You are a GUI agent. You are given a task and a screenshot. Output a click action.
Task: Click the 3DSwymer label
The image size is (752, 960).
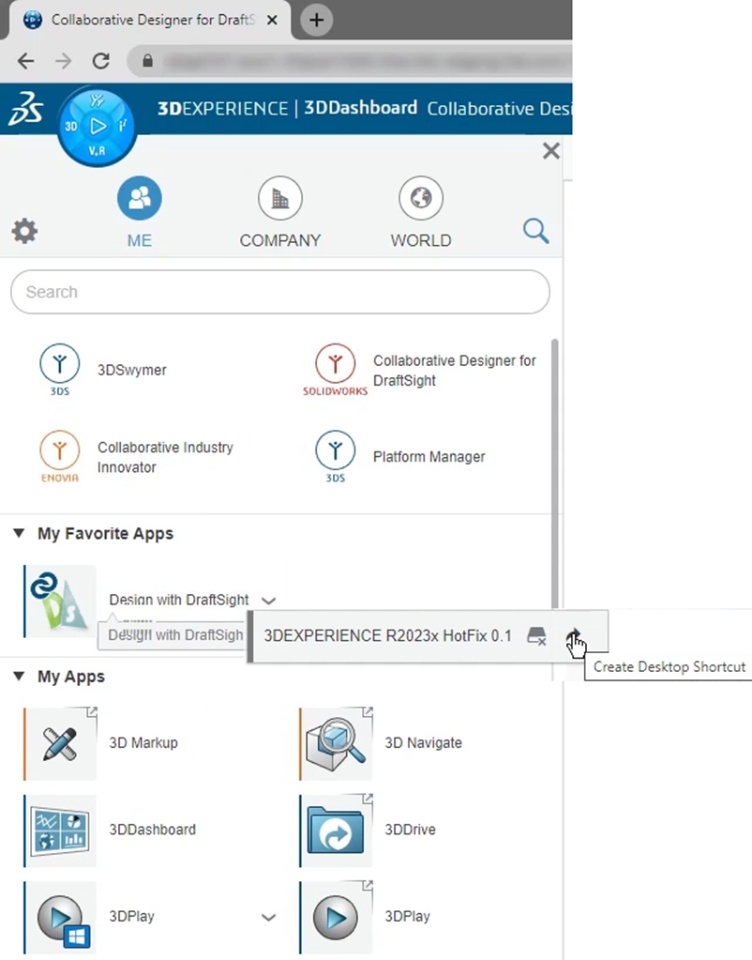pos(132,370)
